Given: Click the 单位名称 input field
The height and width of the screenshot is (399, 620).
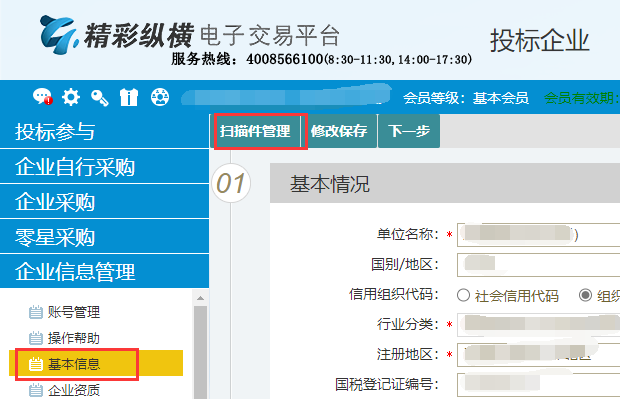Looking at the screenshot, I should 539,235.
